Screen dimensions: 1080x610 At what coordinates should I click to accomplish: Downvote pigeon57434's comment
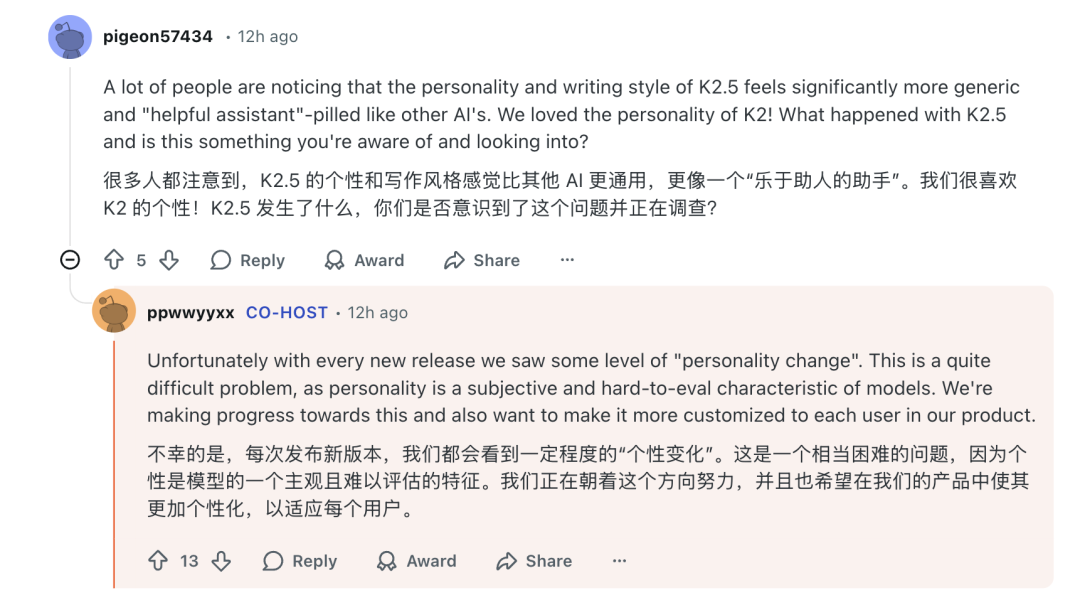pyautogui.click(x=168, y=260)
